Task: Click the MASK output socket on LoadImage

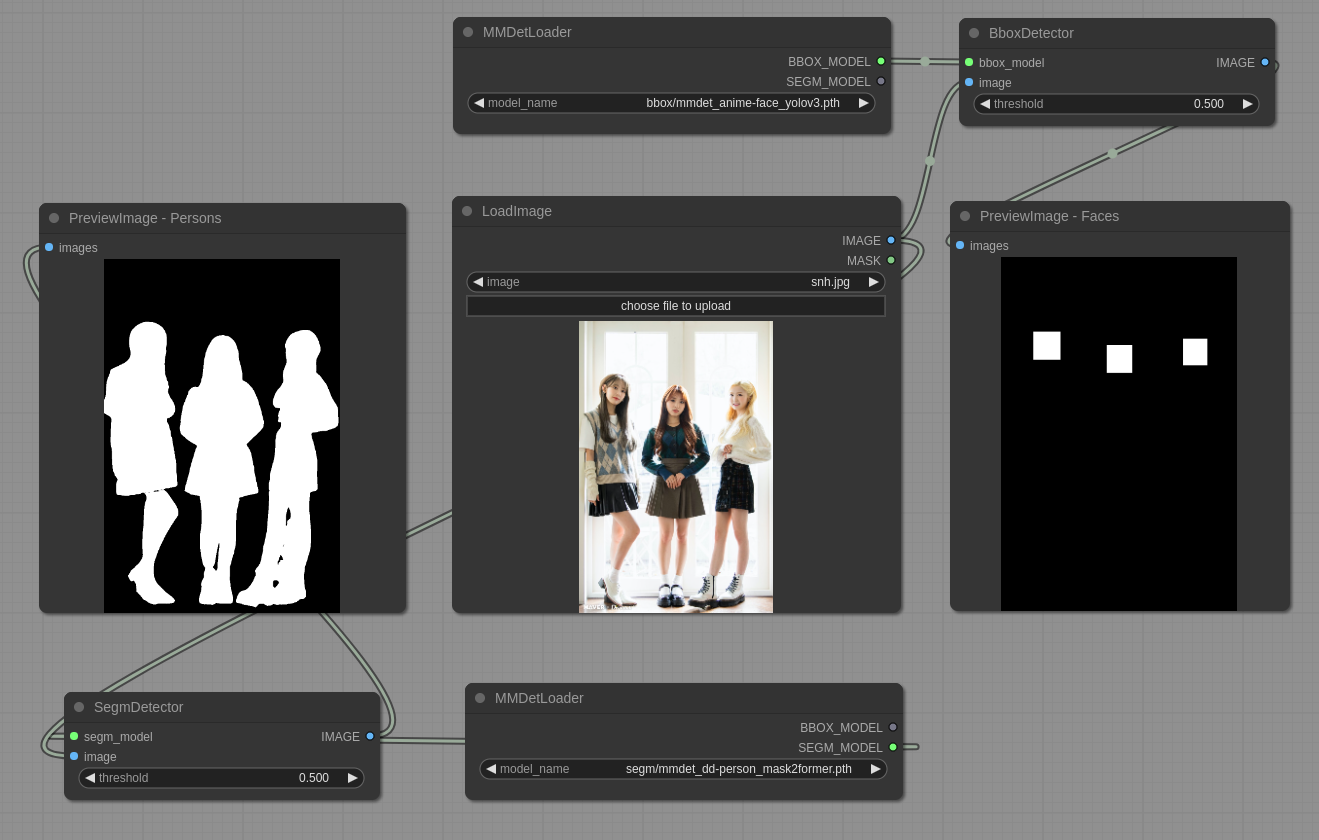Action: point(891,260)
